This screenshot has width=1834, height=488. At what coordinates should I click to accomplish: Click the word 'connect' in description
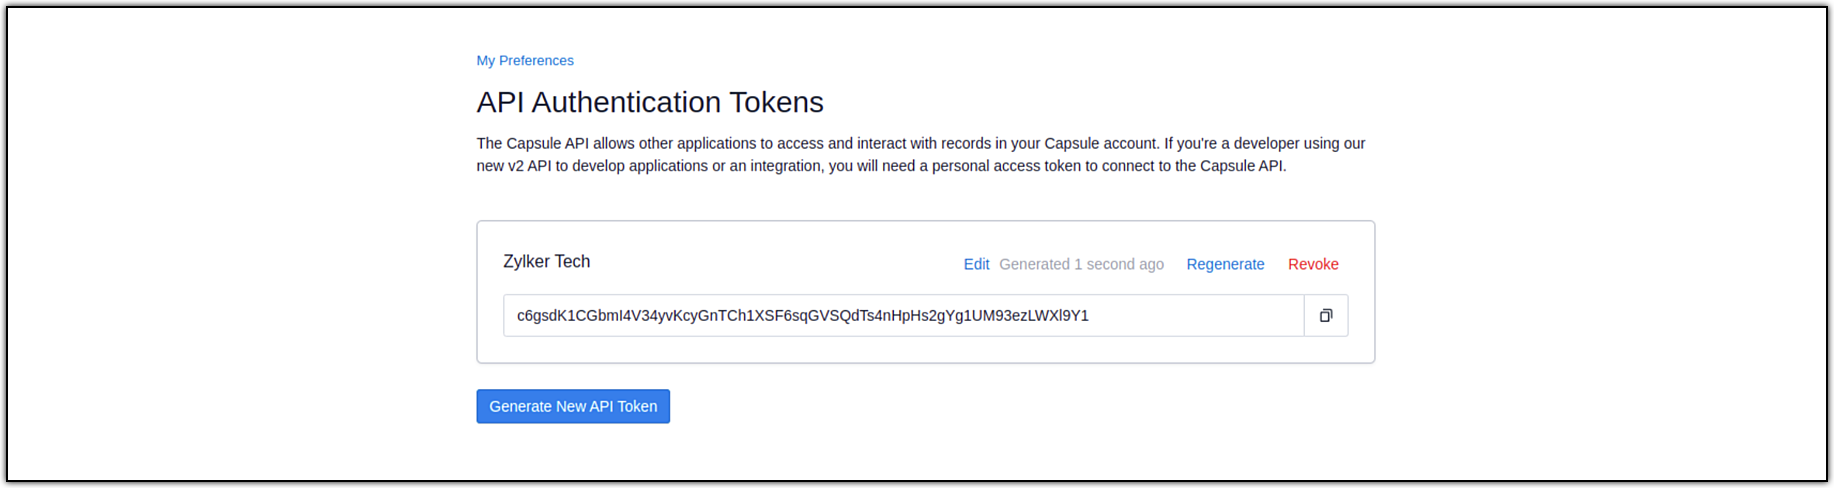(x=1129, y=166)
